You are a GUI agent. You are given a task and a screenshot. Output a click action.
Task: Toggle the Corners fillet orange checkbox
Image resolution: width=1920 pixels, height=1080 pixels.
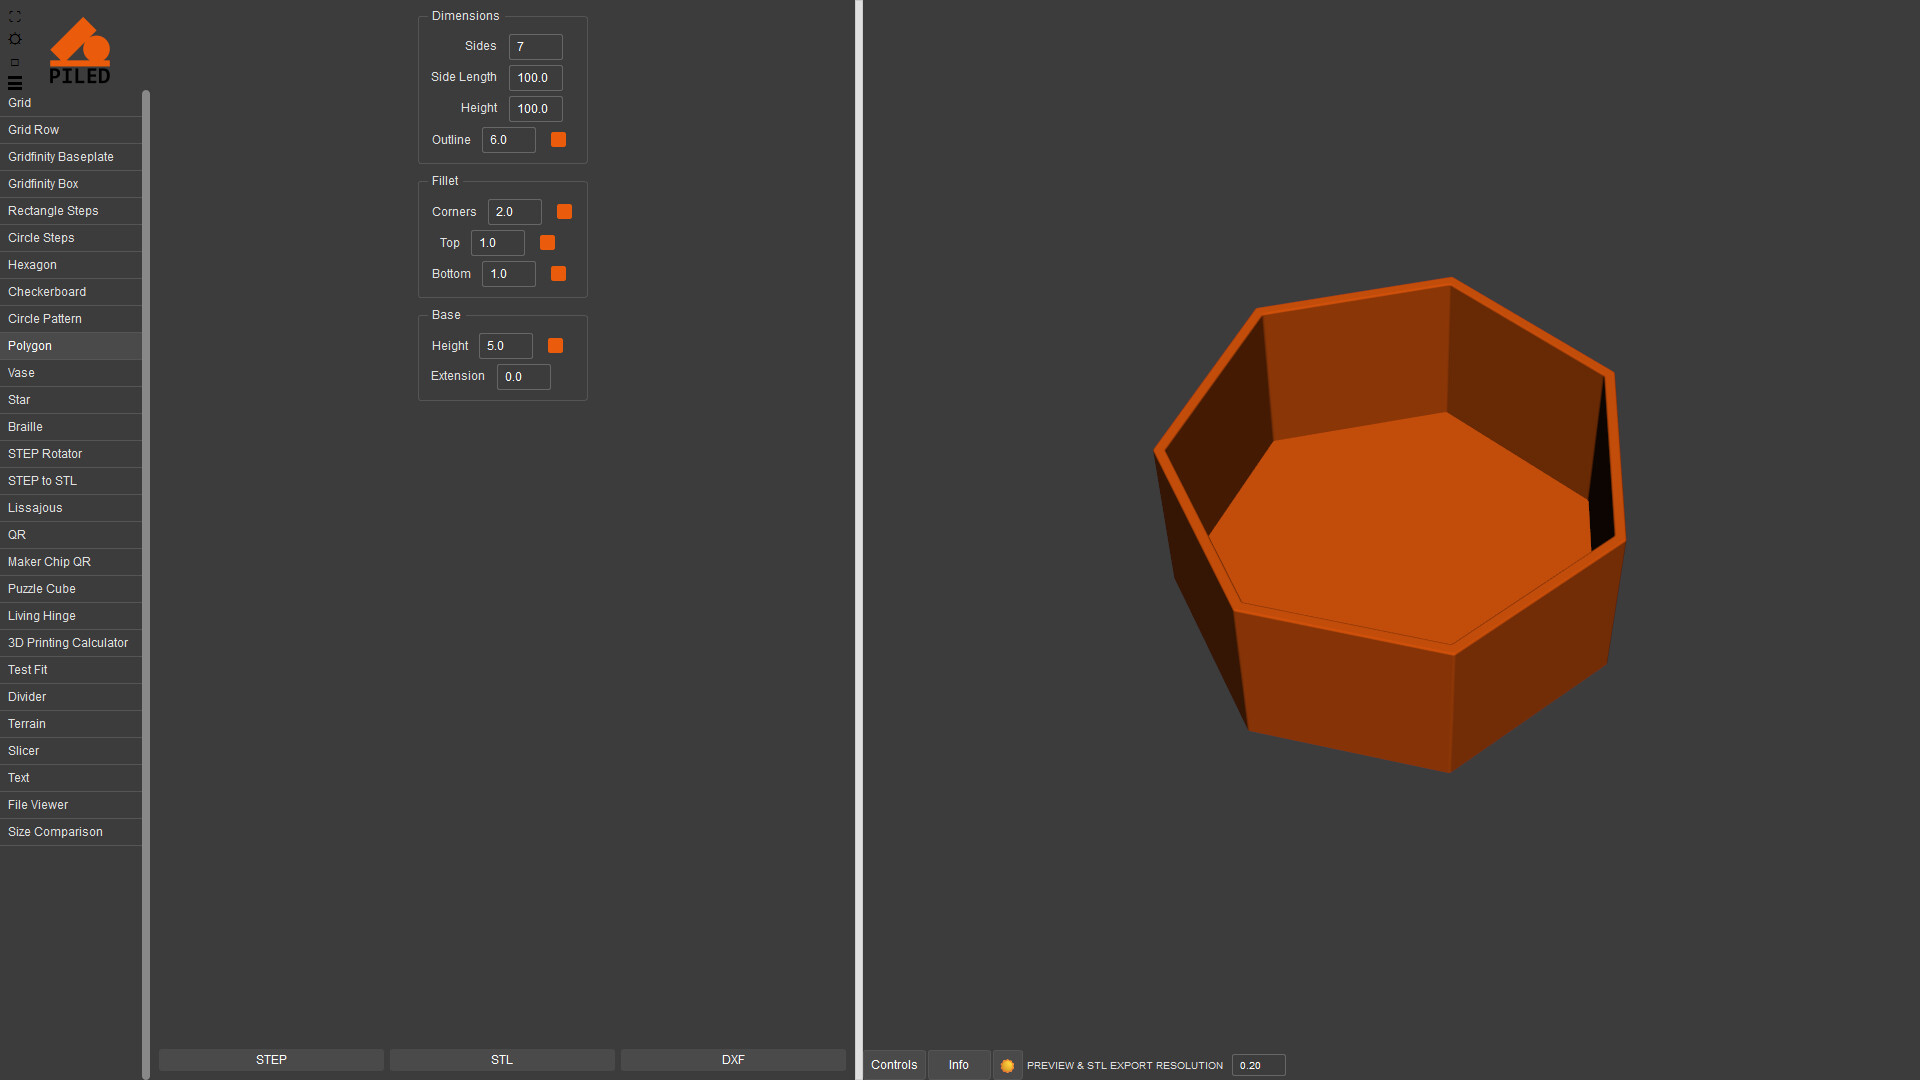[564, 212]
